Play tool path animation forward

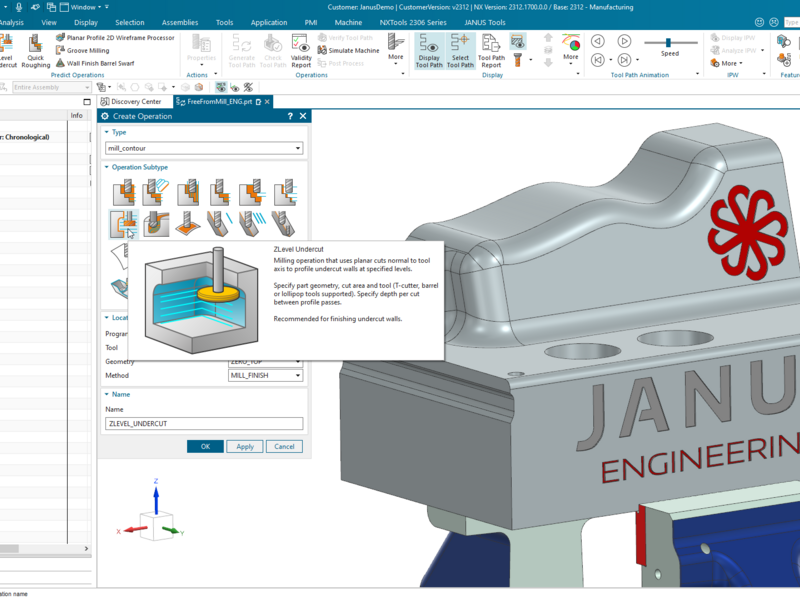tap(624, 41)
